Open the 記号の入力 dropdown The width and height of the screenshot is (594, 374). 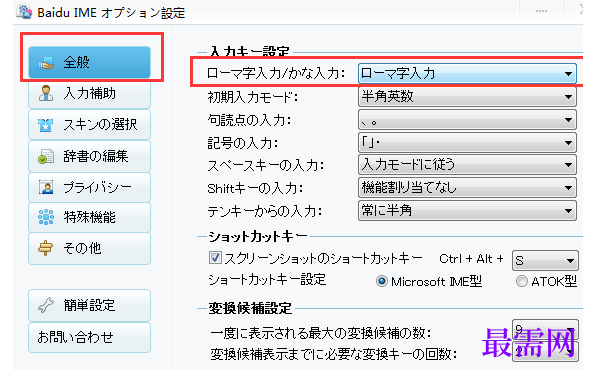[467, 143]
